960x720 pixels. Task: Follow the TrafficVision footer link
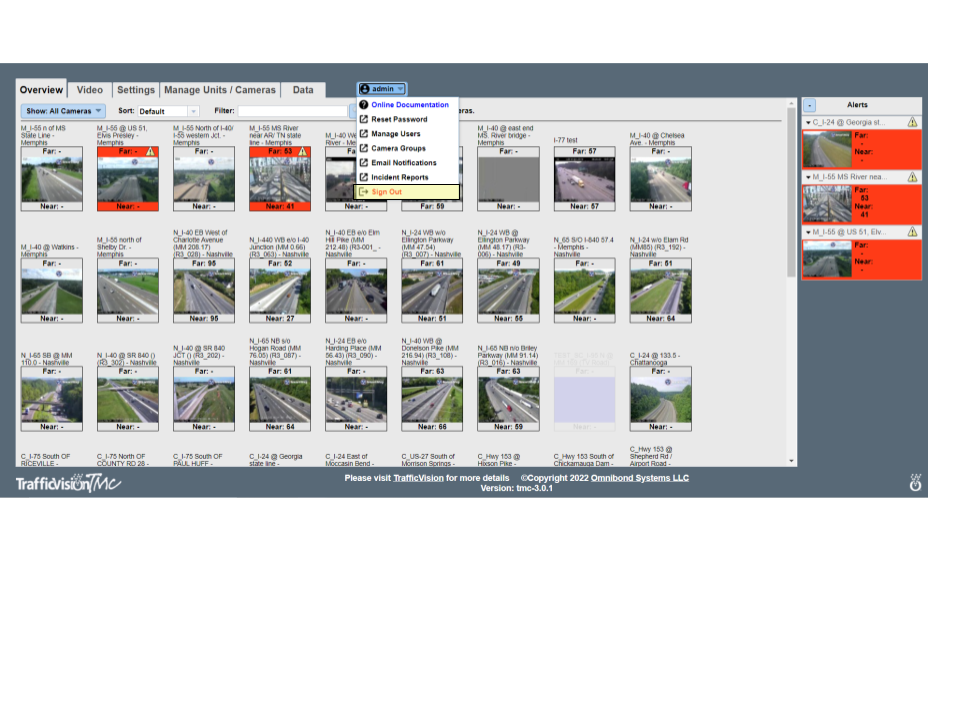click(x=418, y=478)
